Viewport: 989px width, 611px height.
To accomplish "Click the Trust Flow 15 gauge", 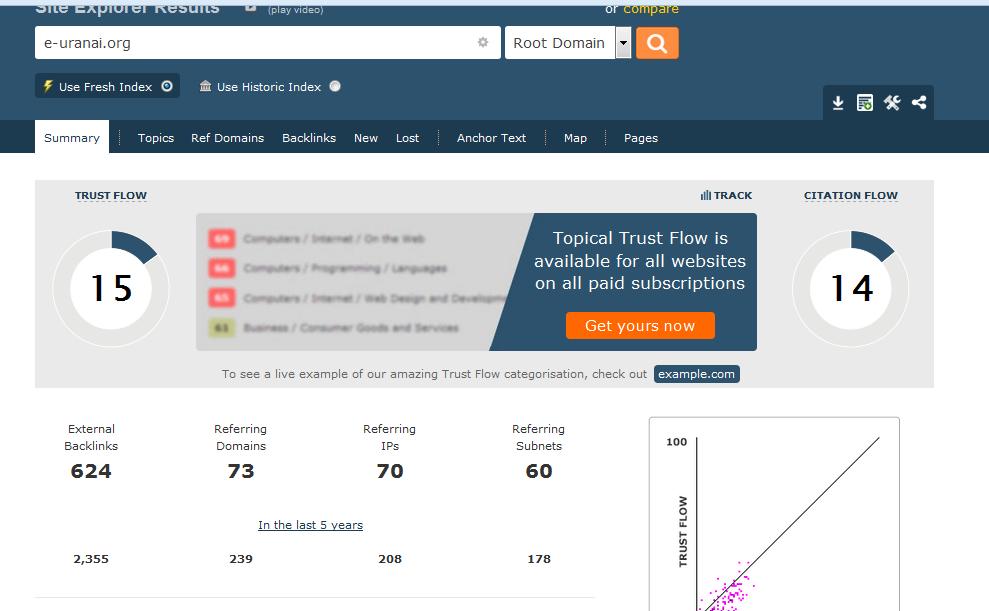I will coord(111,288).
